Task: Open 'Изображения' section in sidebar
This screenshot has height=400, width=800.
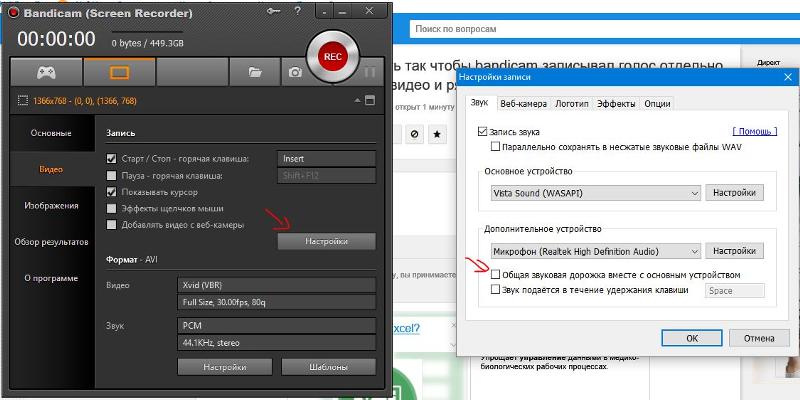Action: (x=51, y=206)
